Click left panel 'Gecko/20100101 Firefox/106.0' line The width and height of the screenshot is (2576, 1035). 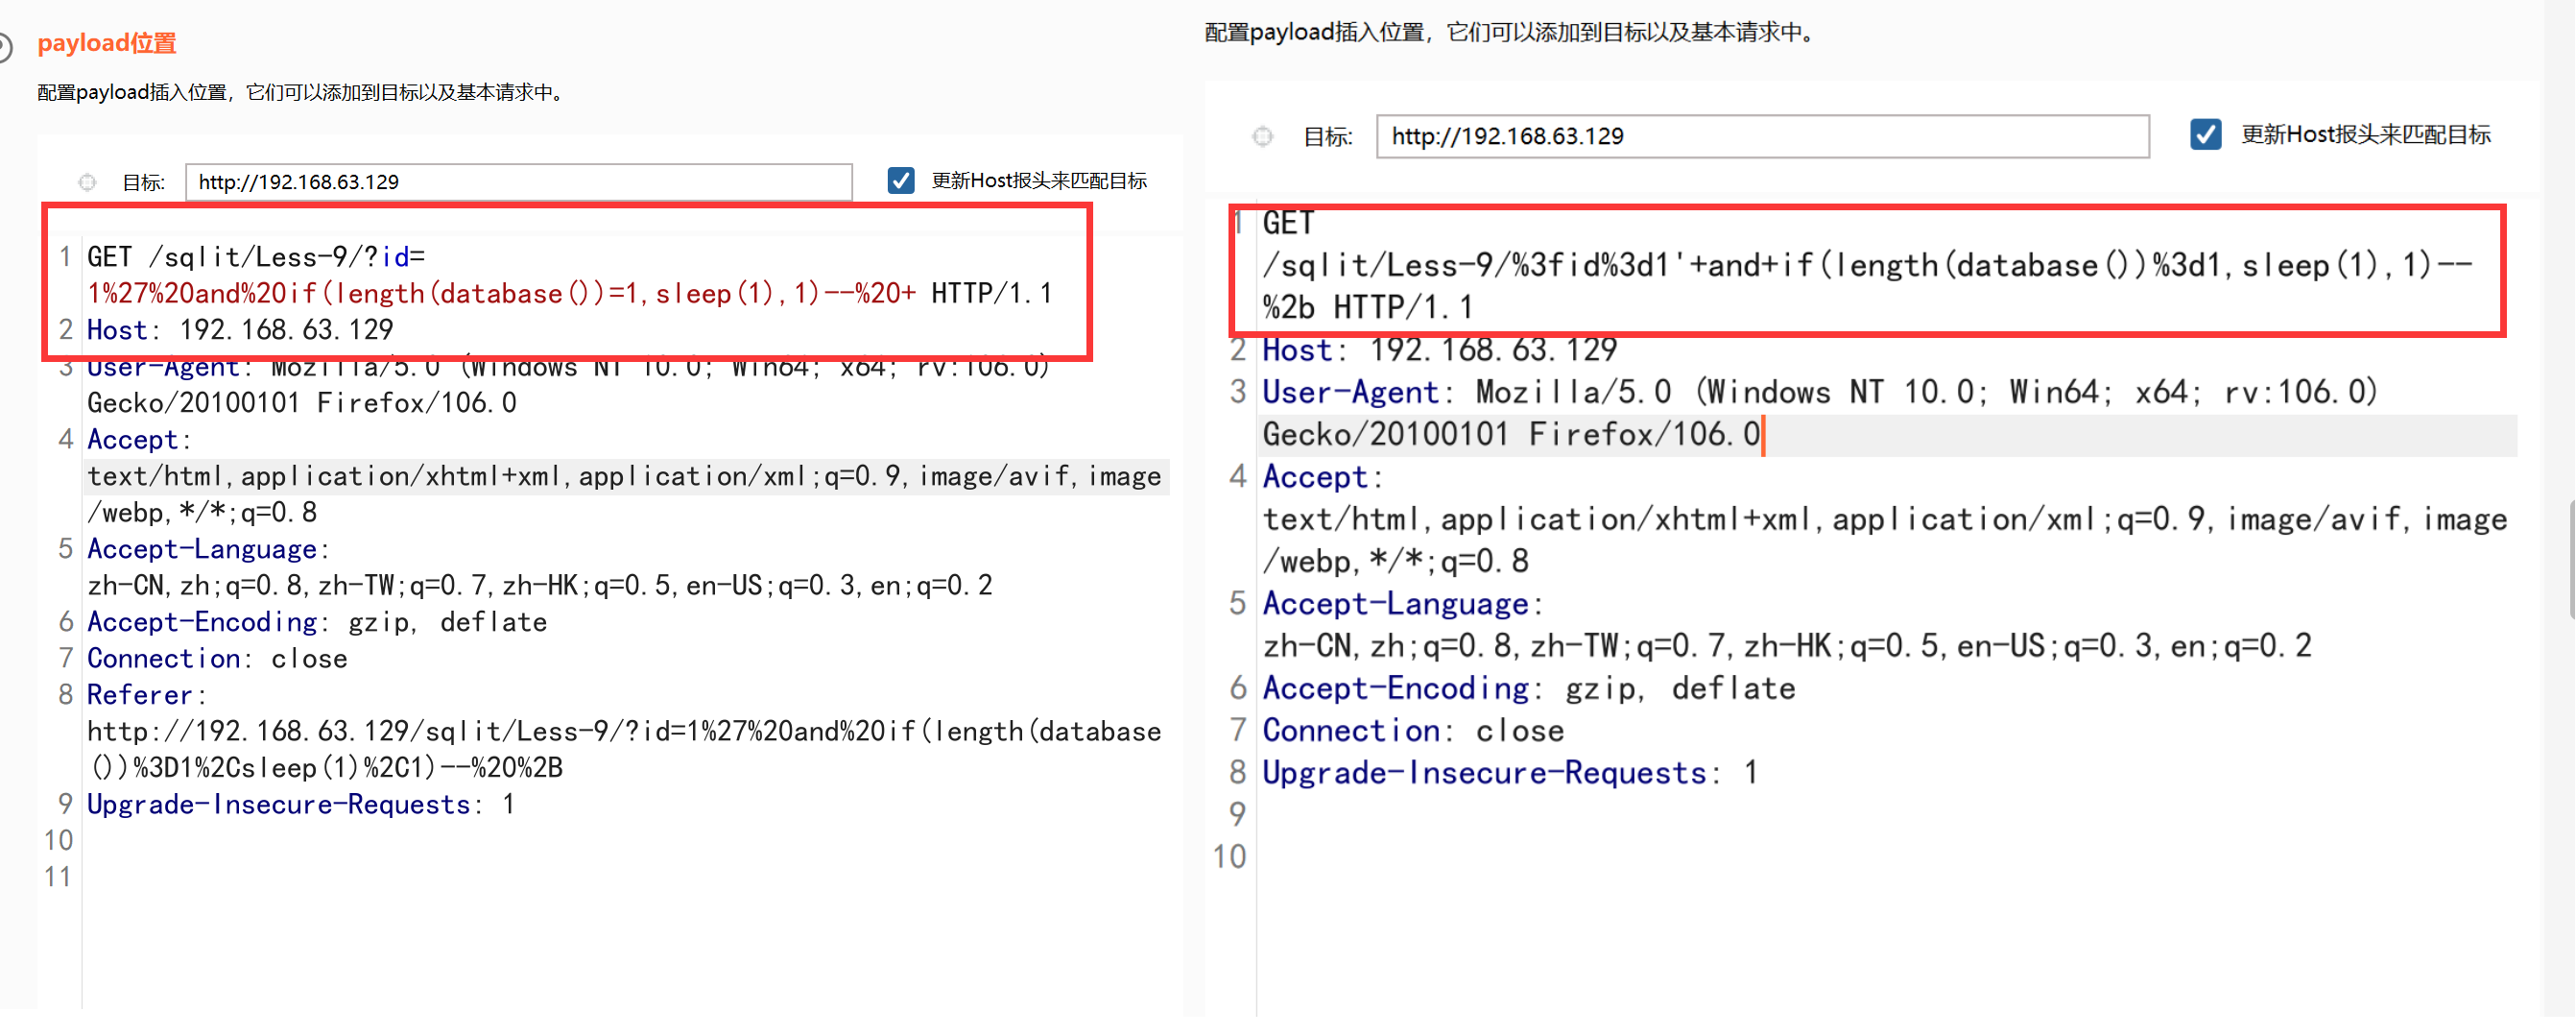tap(302, 403)
